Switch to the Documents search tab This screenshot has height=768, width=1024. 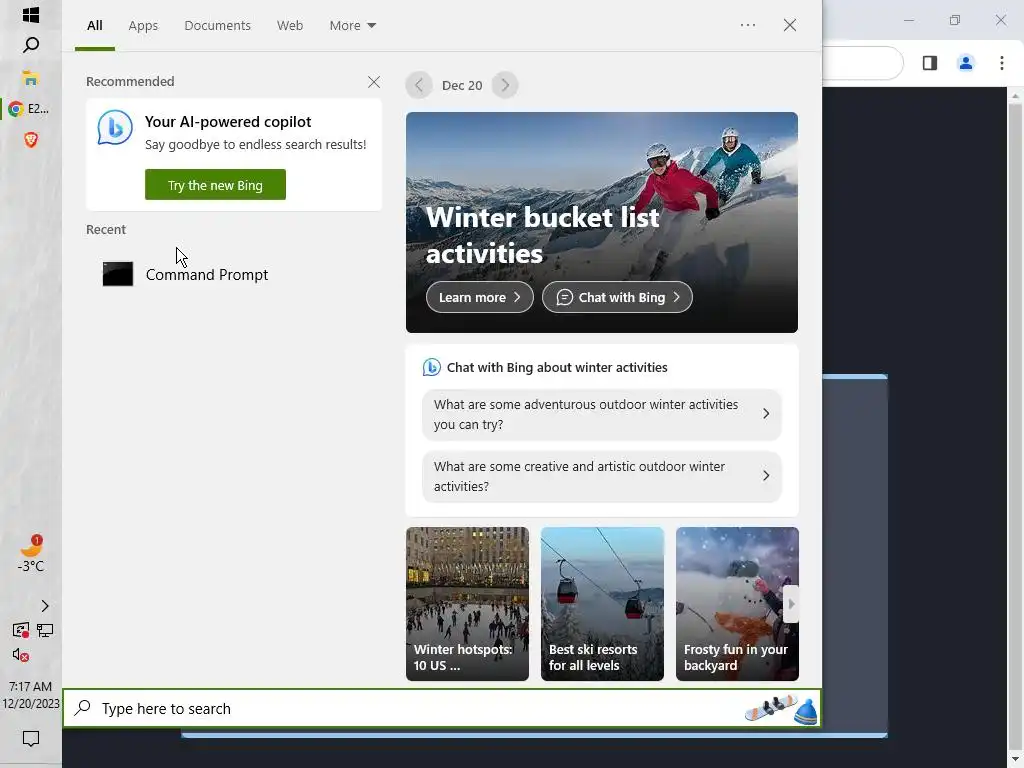(217, 25)
